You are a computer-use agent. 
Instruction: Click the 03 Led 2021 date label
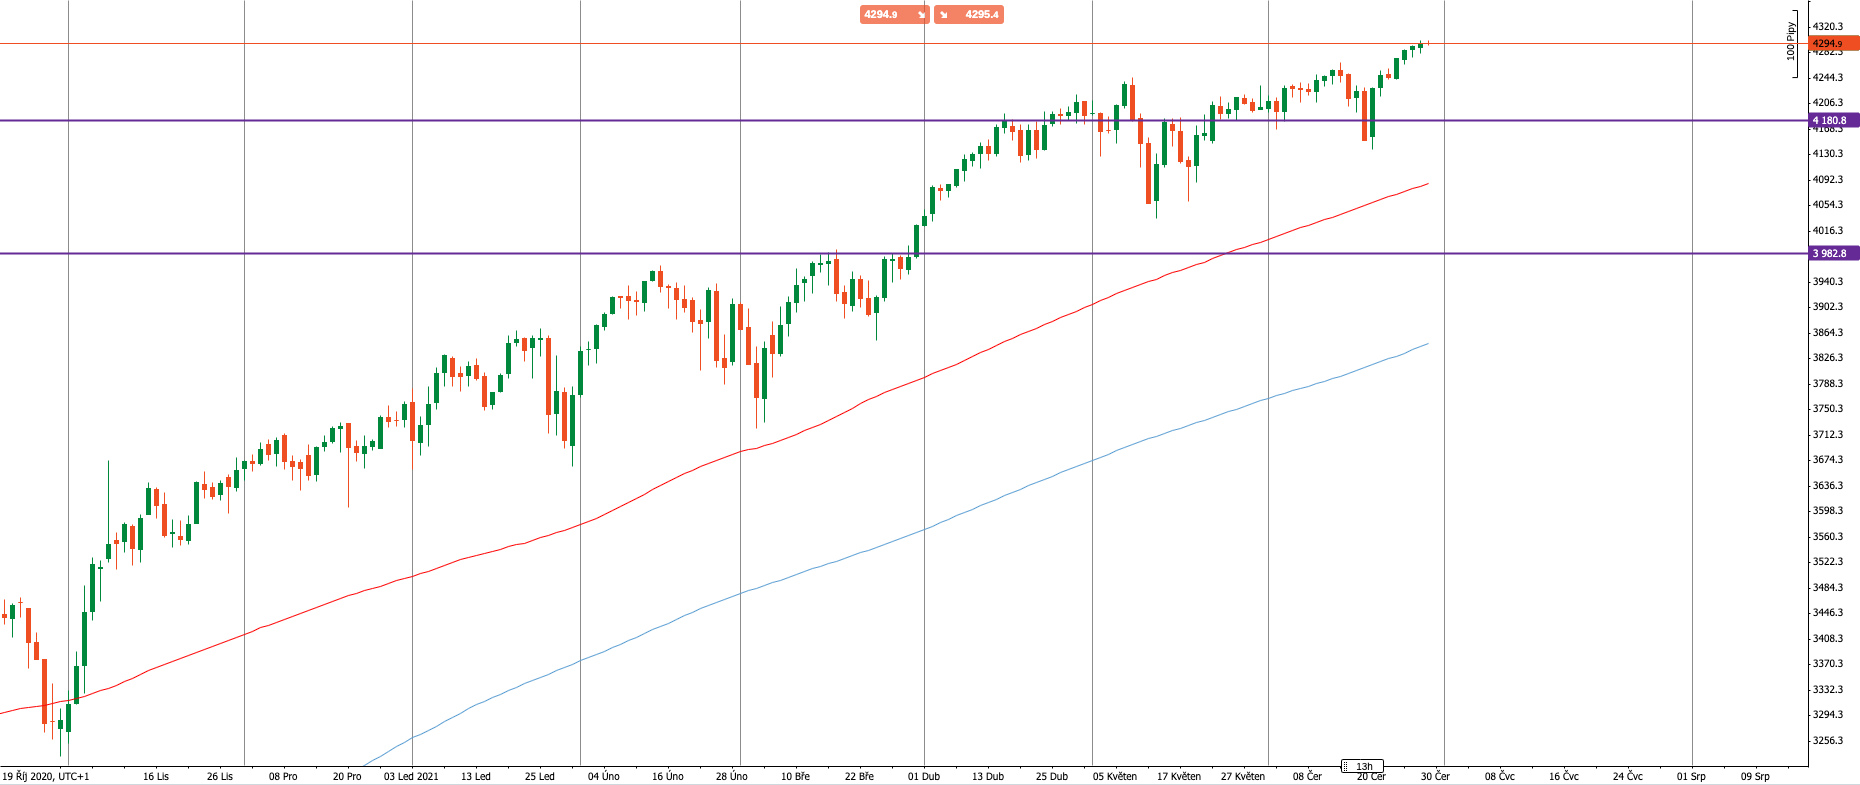pyautogui.click(x=411, y=777)
